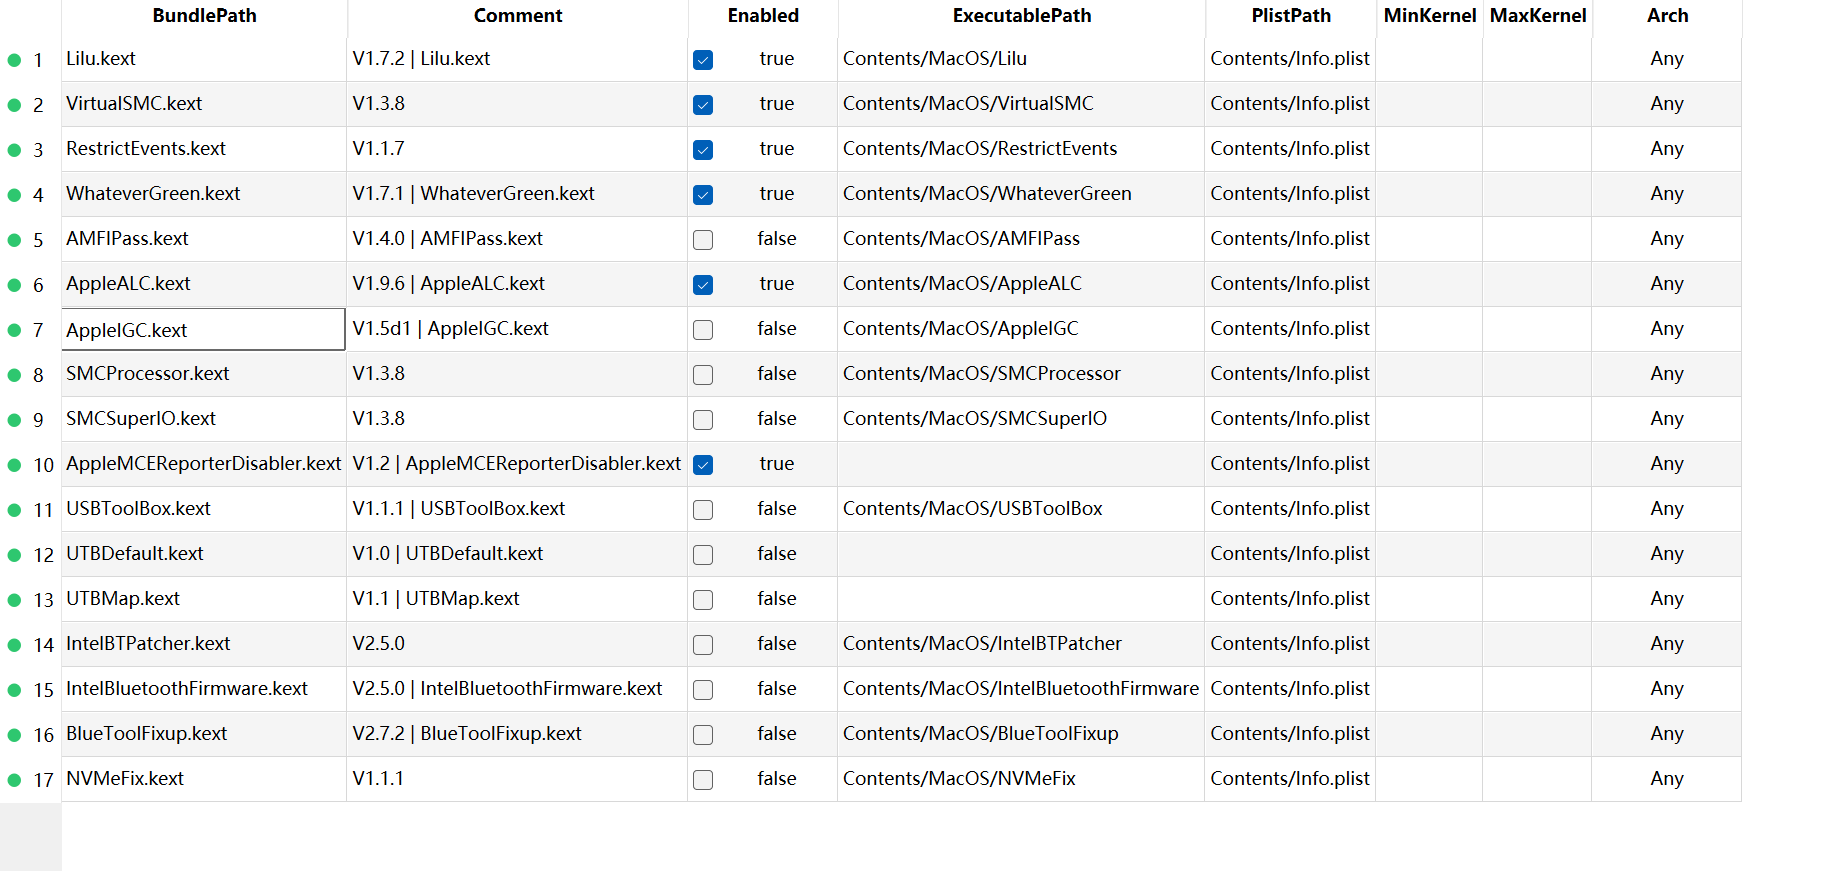Uncheck AppleMCEReporterDisabler.kext Enabled box
The image size is (1824, 871).
pyautogui.click(x=703, y=465)
